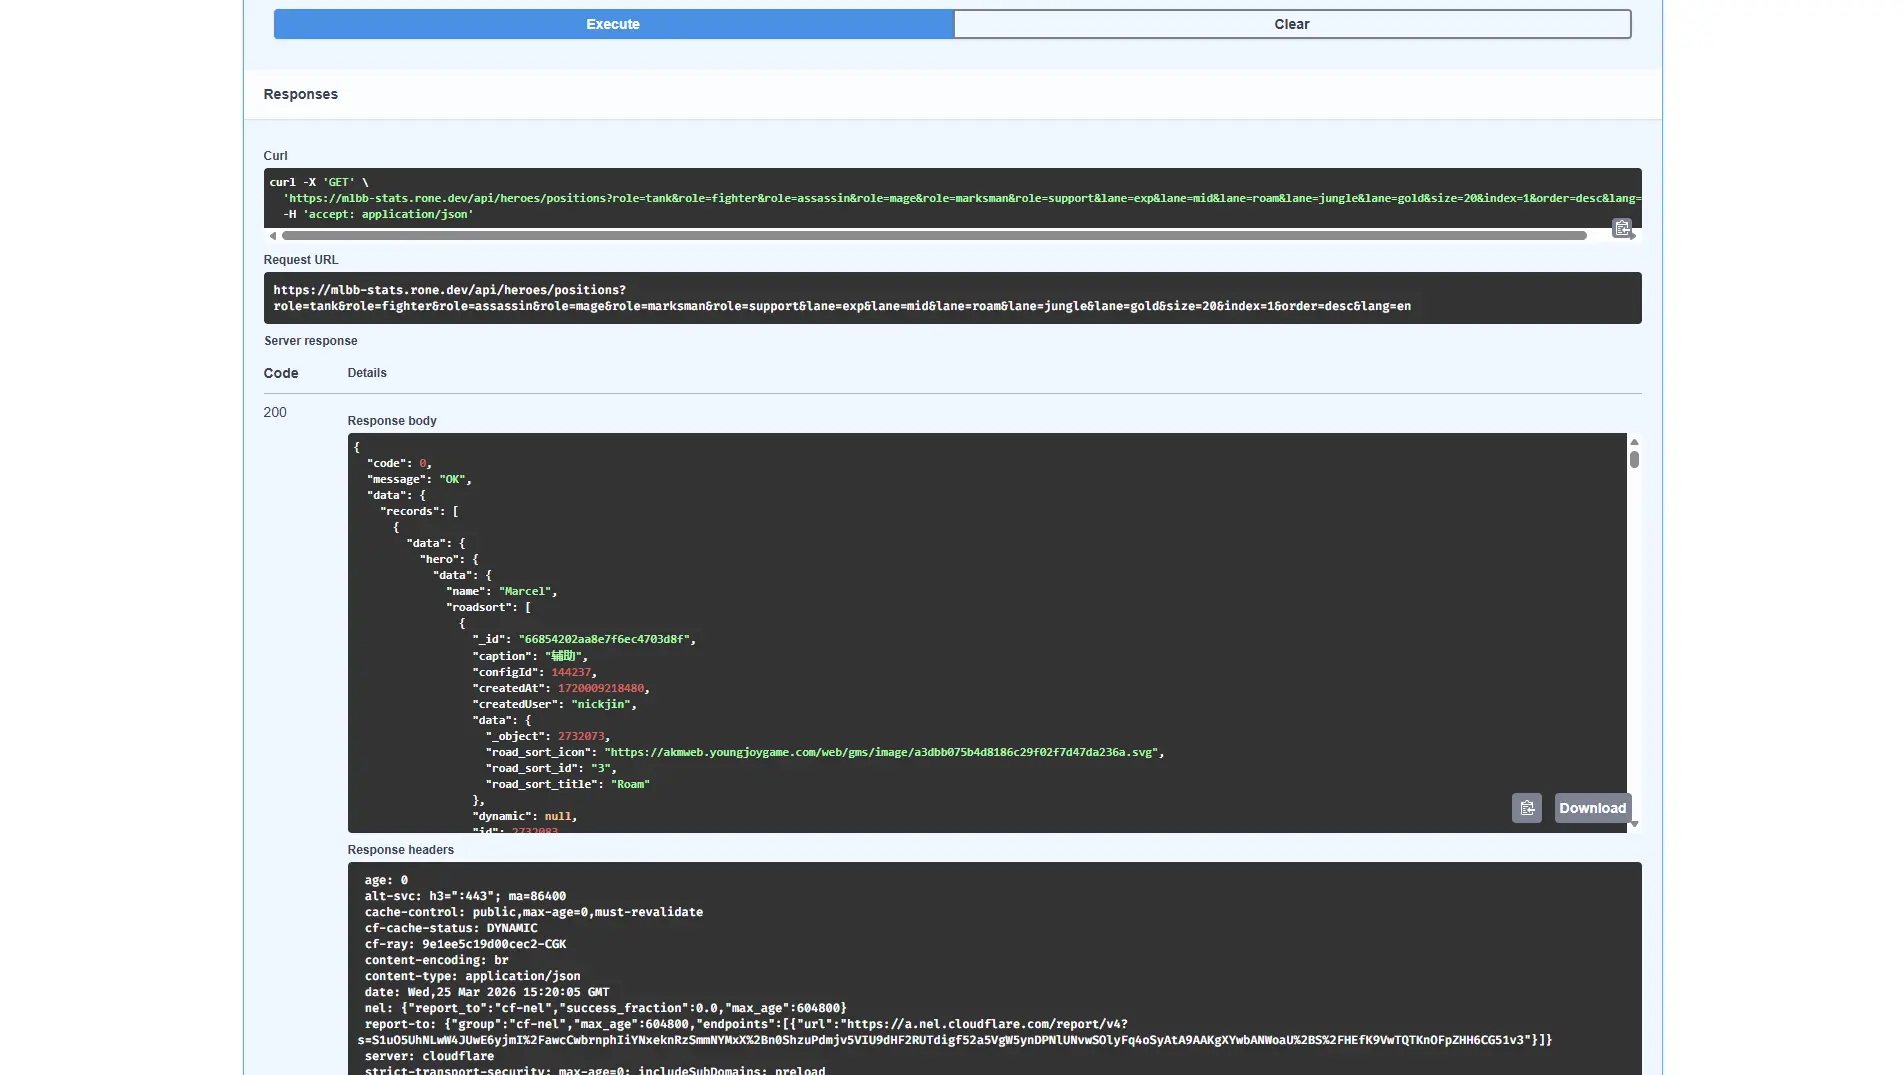
Task: Click the 'age: 0' header line
Action: 386,880
